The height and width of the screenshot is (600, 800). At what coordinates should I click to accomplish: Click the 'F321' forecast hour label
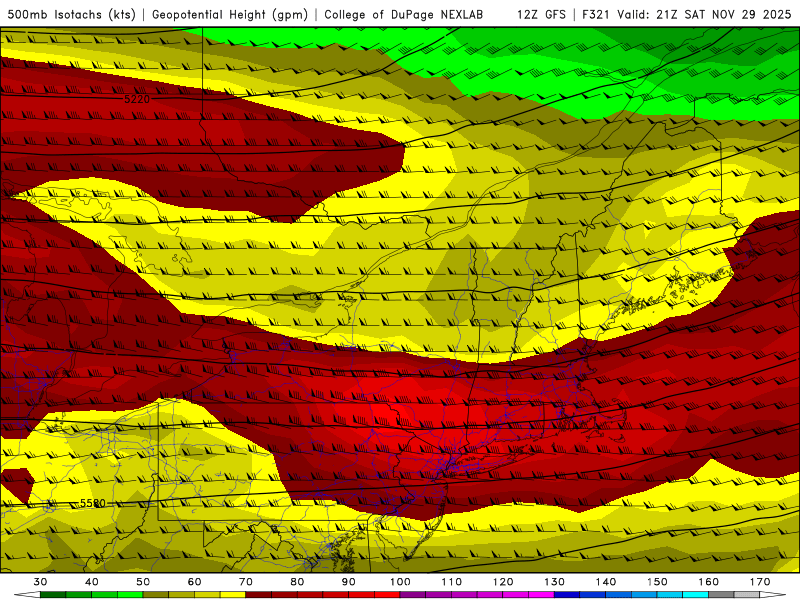pyautogui.click(x=596, y=14)
